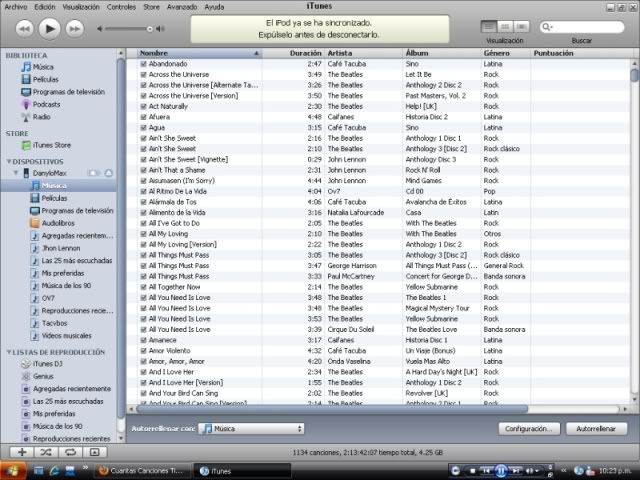Collapse the DanyloMax device tree

click(16, 173)
